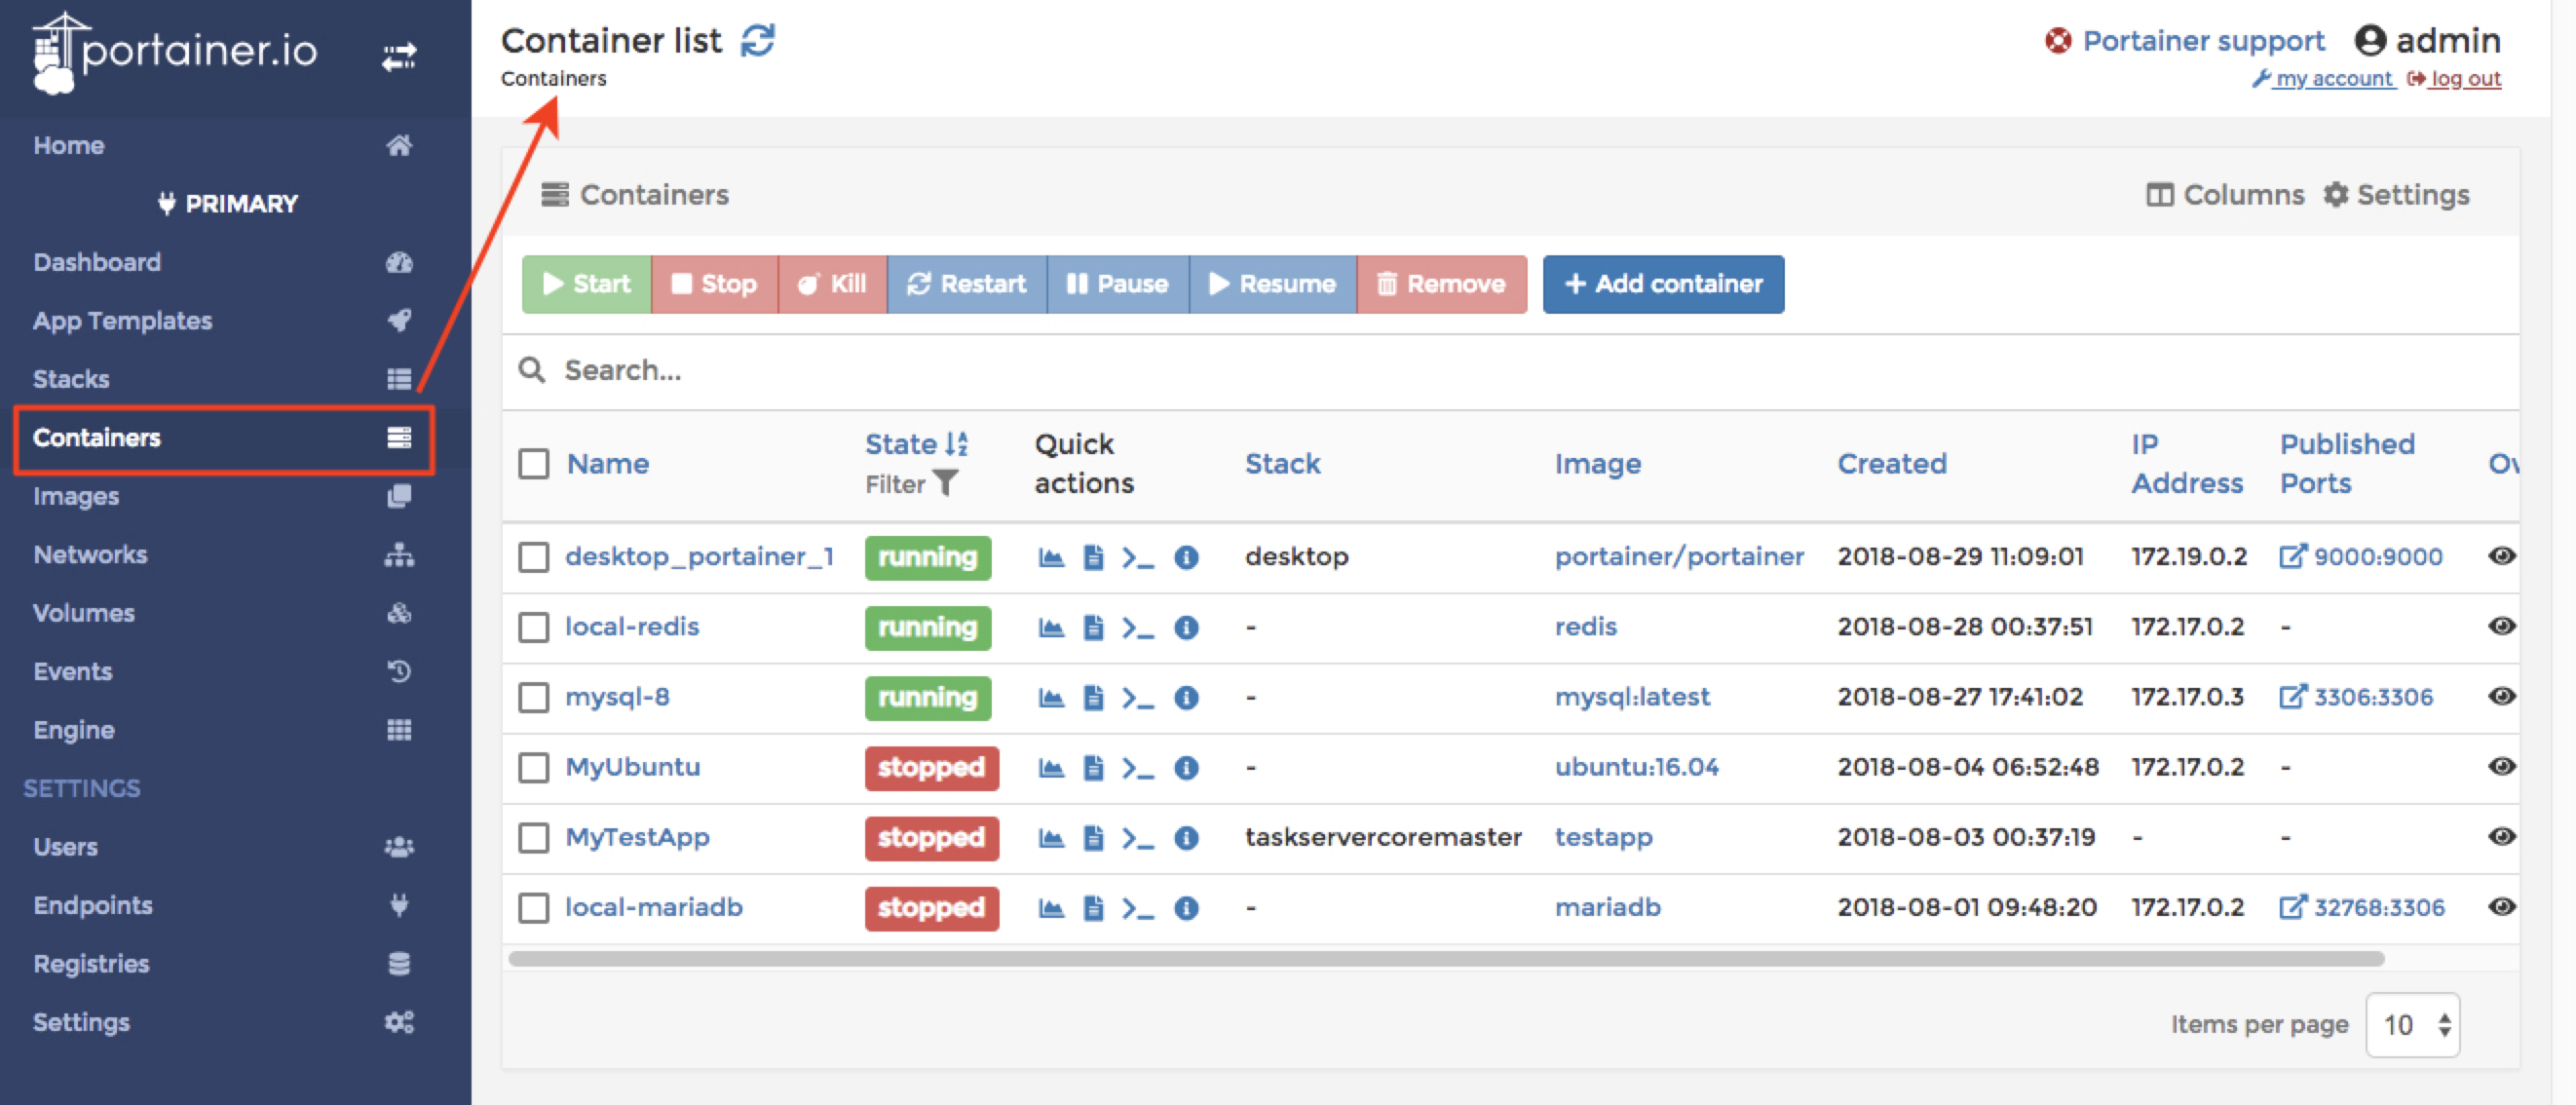This screenshot has height=1105, width=2576.
Task: Toggle the sidebar with arrows icon
Action: pyautogui.click(x=399, y=56)
